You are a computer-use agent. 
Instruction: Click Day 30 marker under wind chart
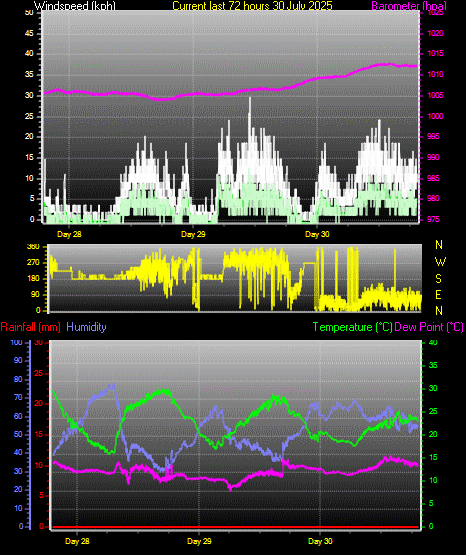[317, 234]
